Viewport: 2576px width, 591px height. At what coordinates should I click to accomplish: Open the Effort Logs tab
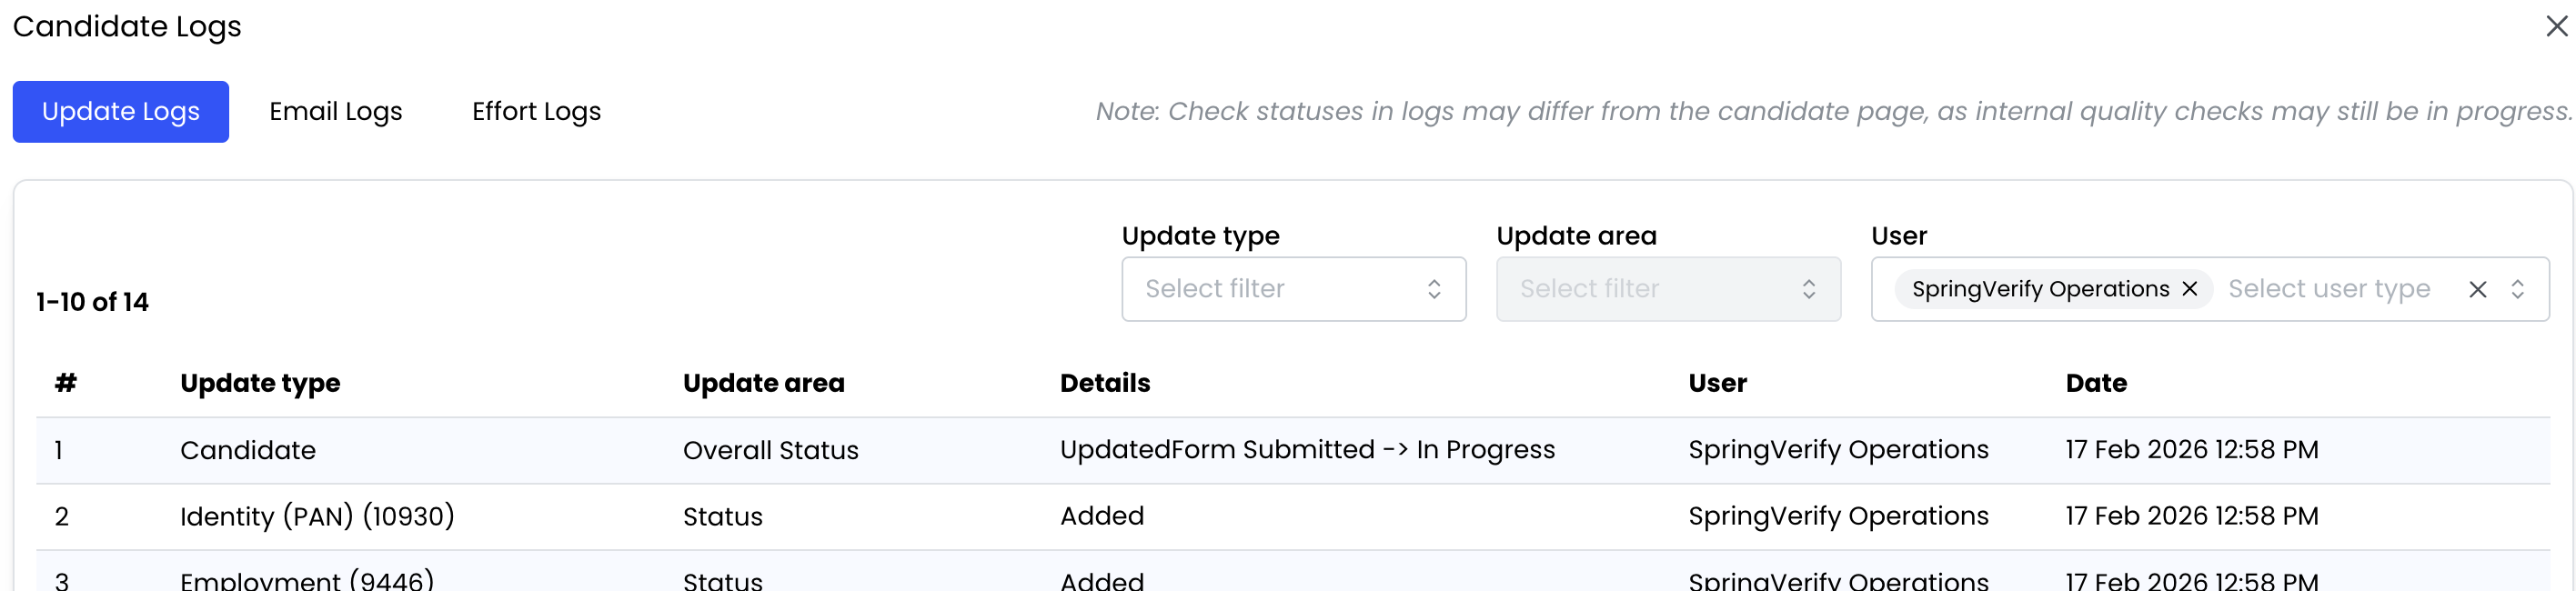click(x=536, y=112)
